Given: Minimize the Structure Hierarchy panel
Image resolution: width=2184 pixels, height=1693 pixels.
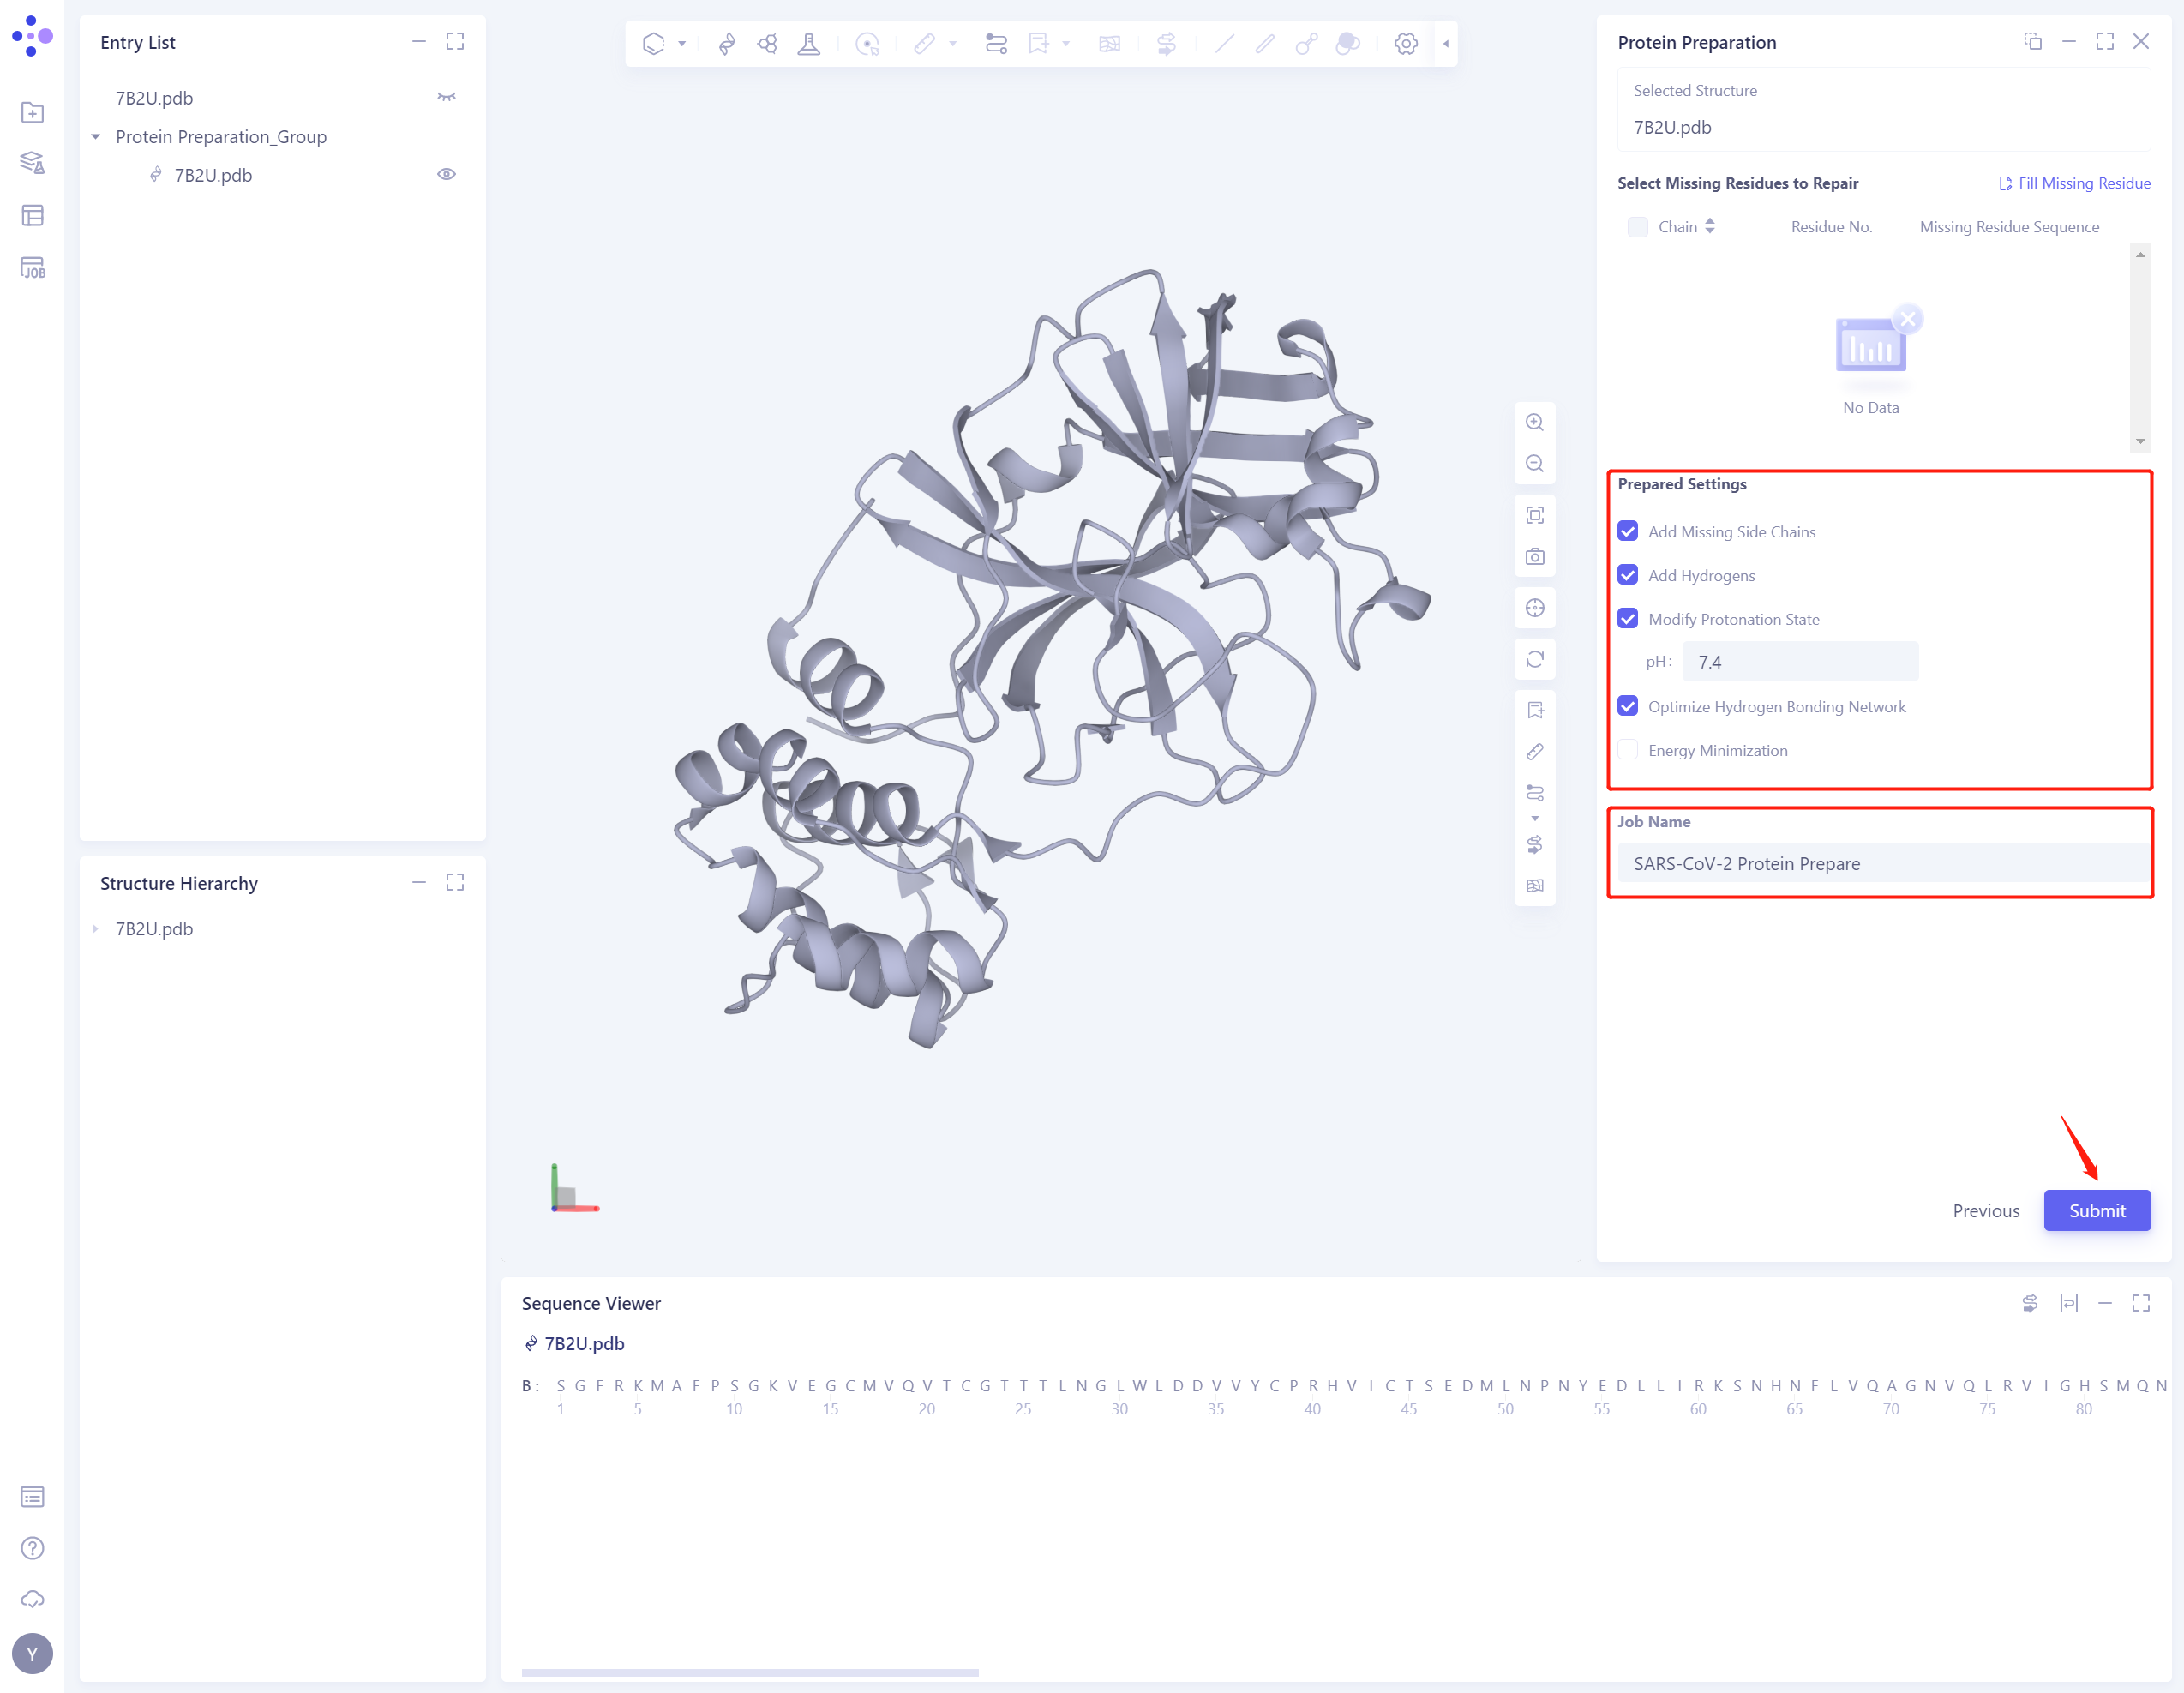Looking at the screenshot, I should coord(419,882).
